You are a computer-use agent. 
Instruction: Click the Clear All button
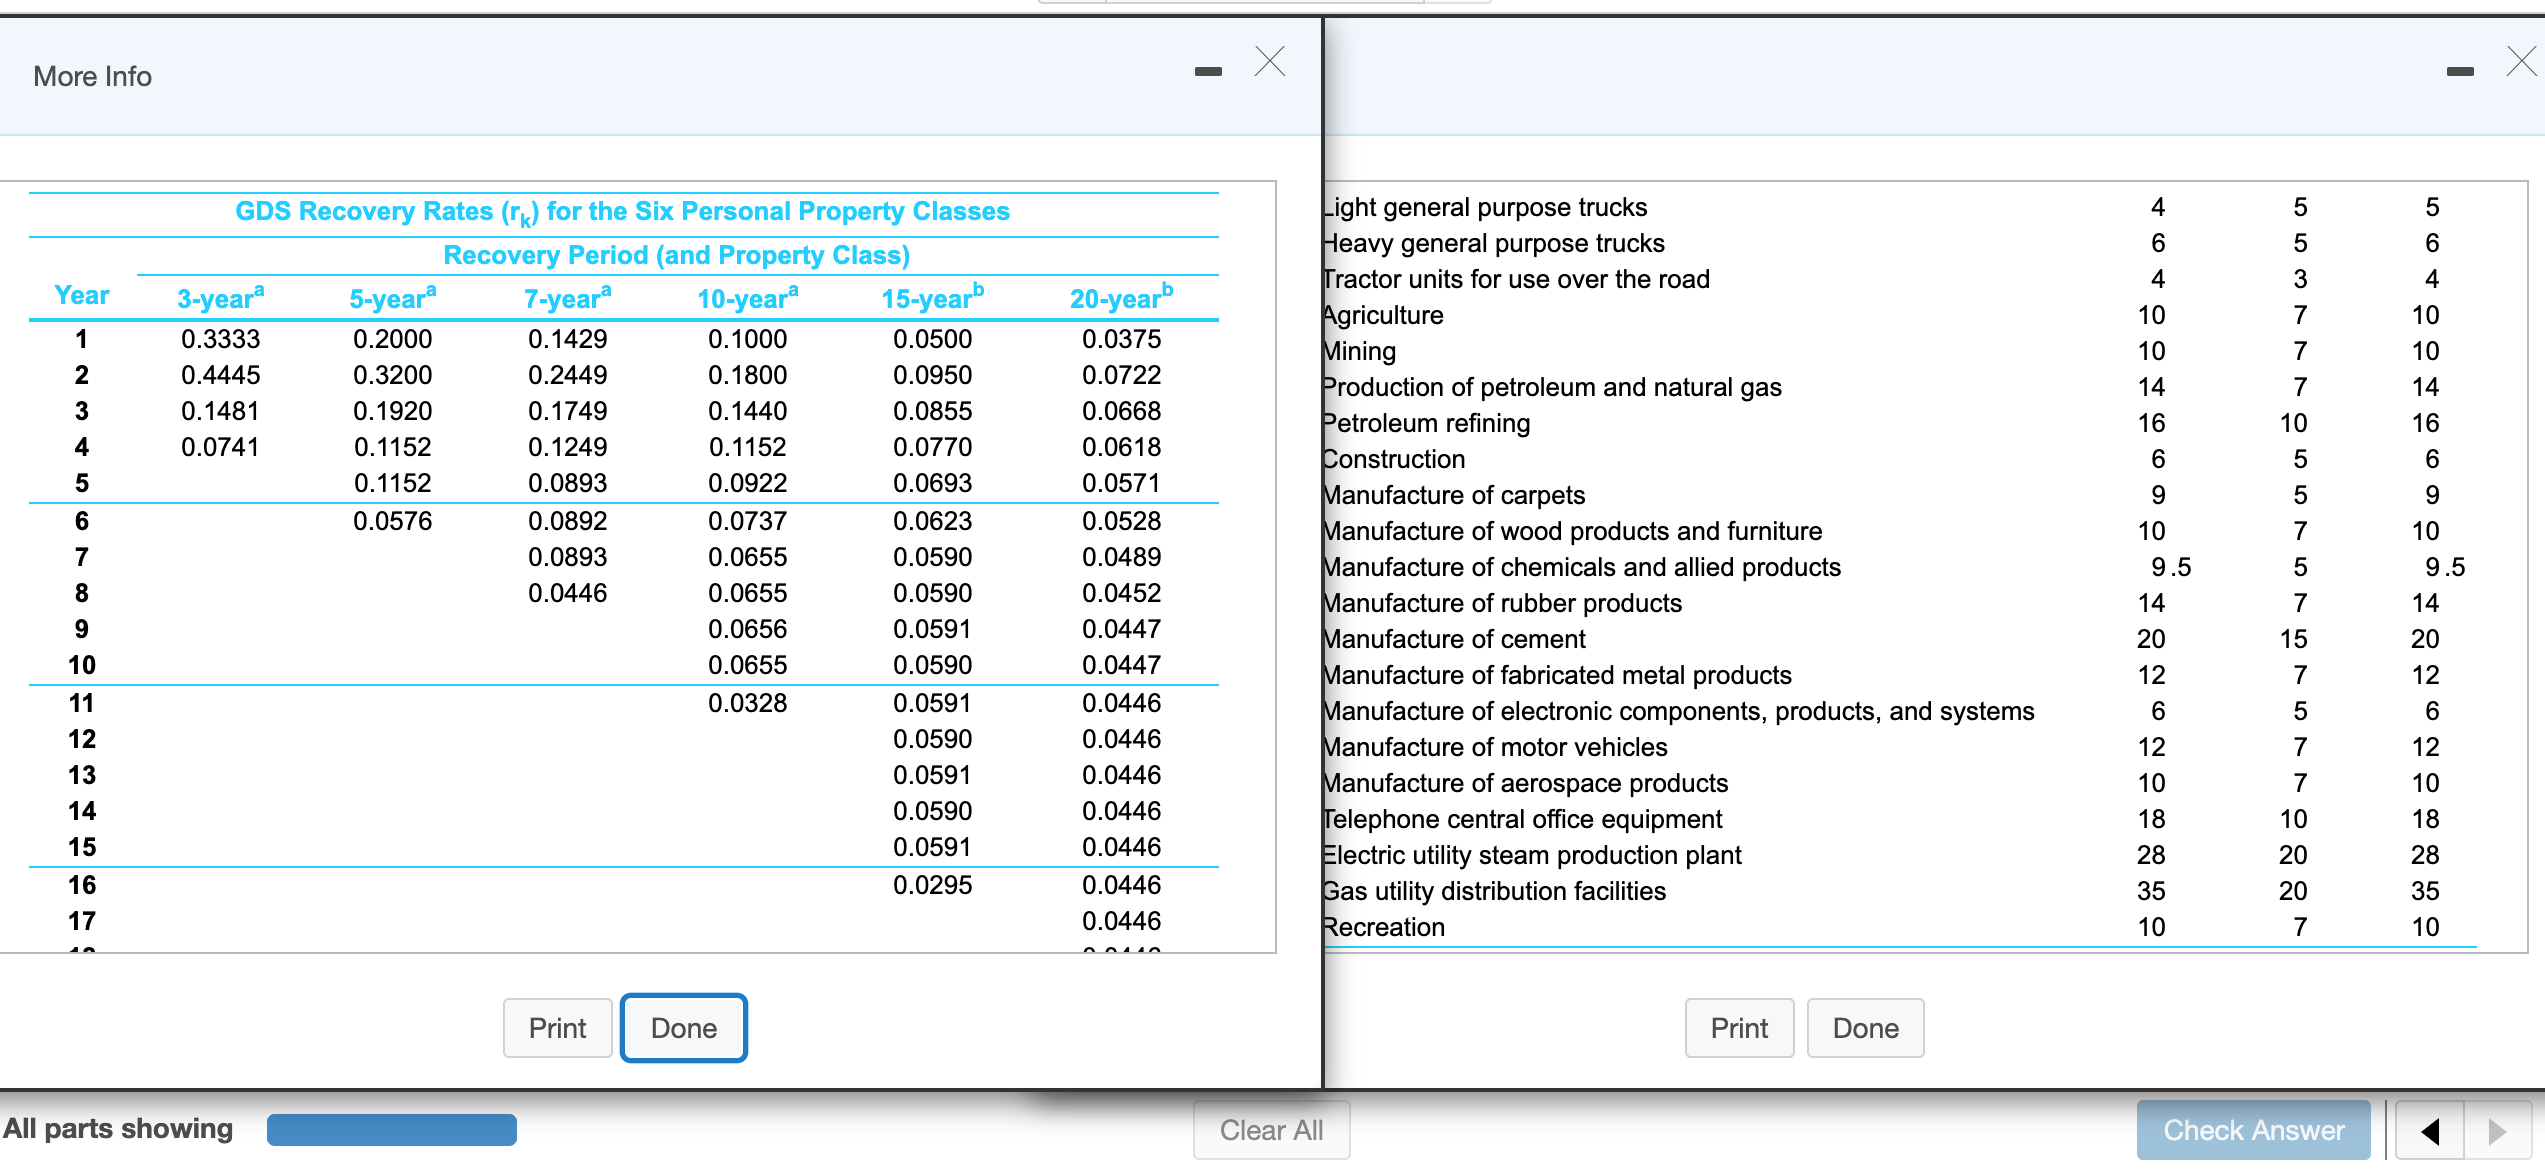tap(1271, 1130)
